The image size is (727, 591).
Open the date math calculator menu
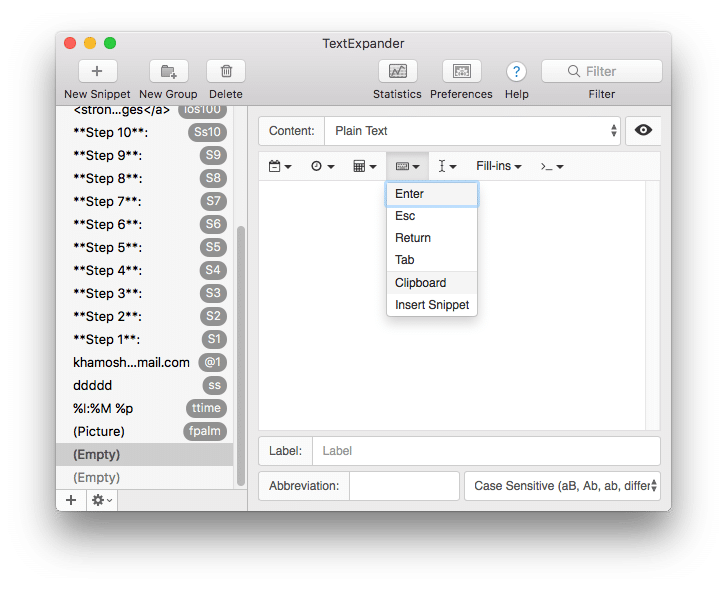(364, 166)
